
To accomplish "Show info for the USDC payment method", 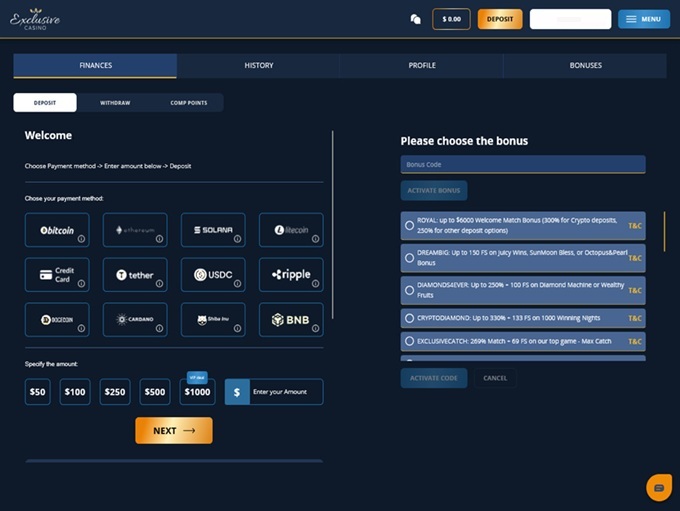I will 237,283.
